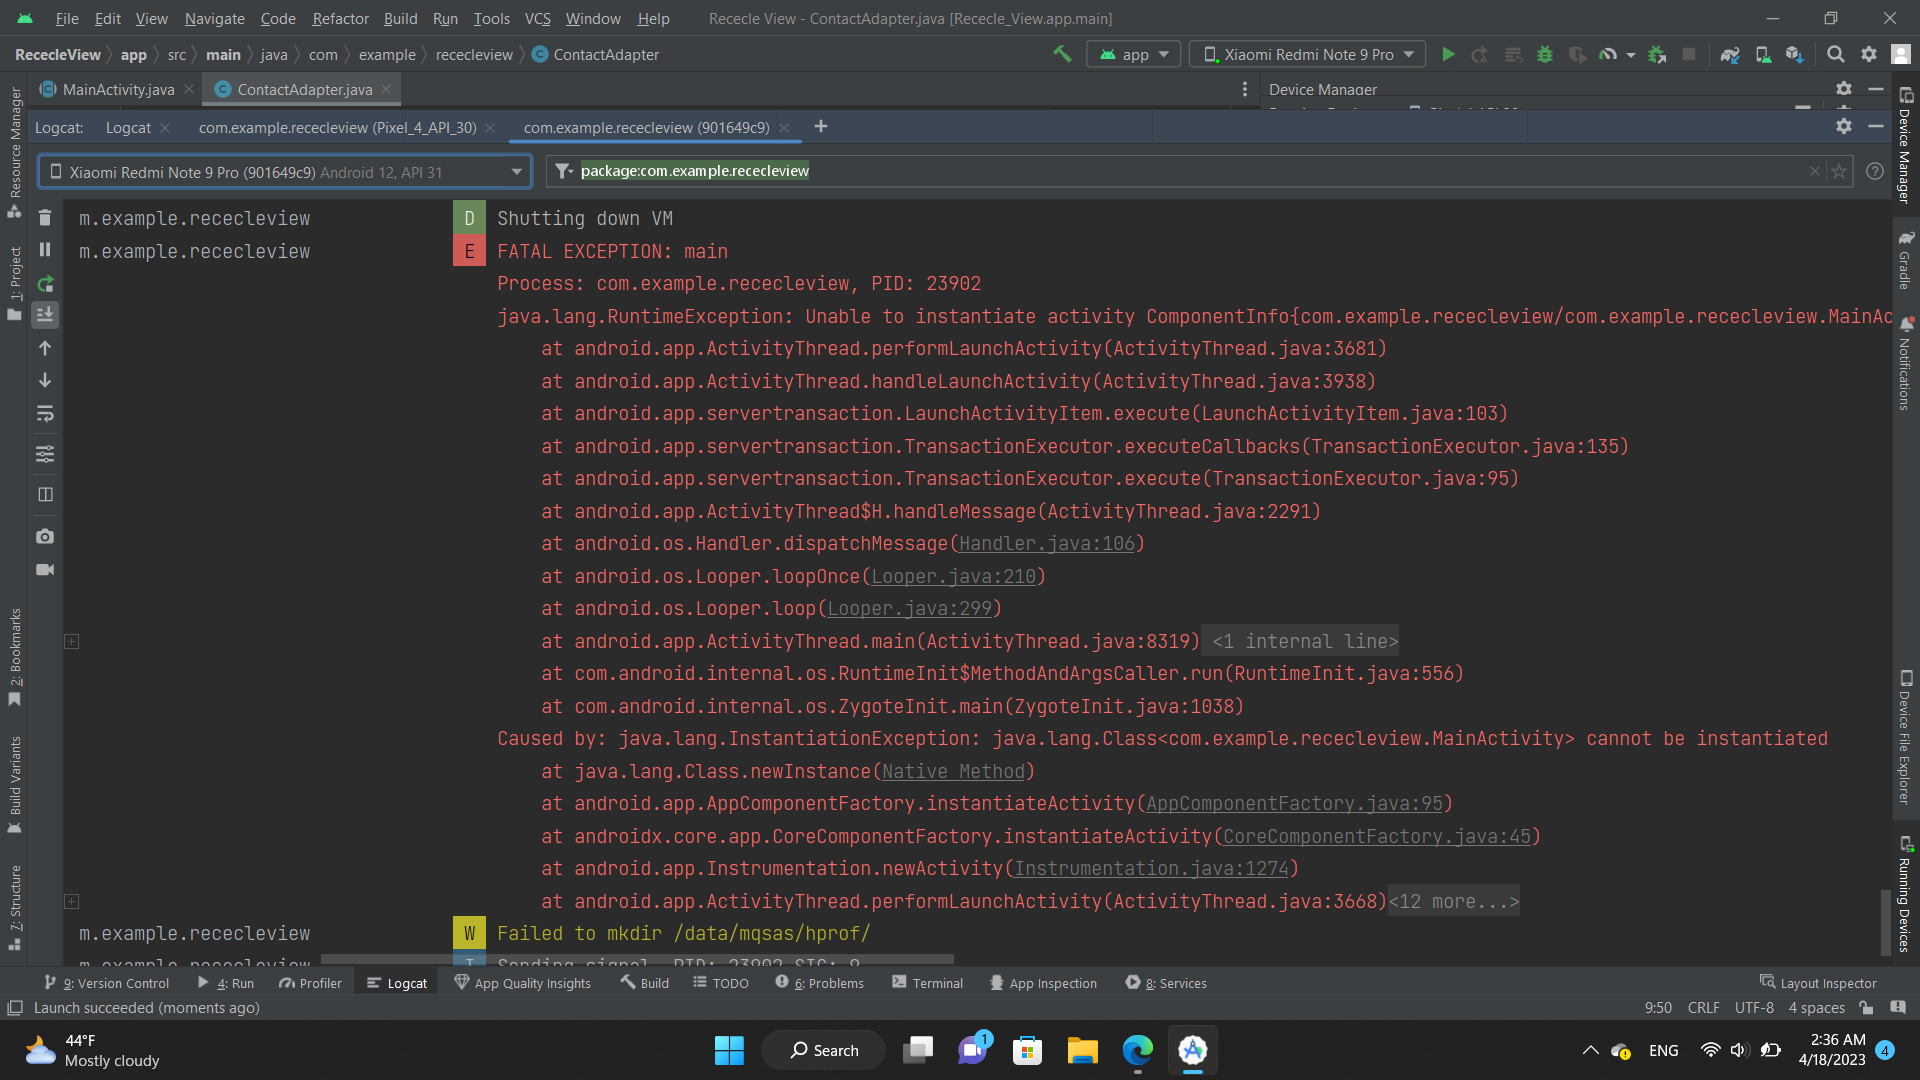Build the project with the hammer icon
This screenshot has height=1080, width=1920.
pyautogui.click(x=1062, y=54)
